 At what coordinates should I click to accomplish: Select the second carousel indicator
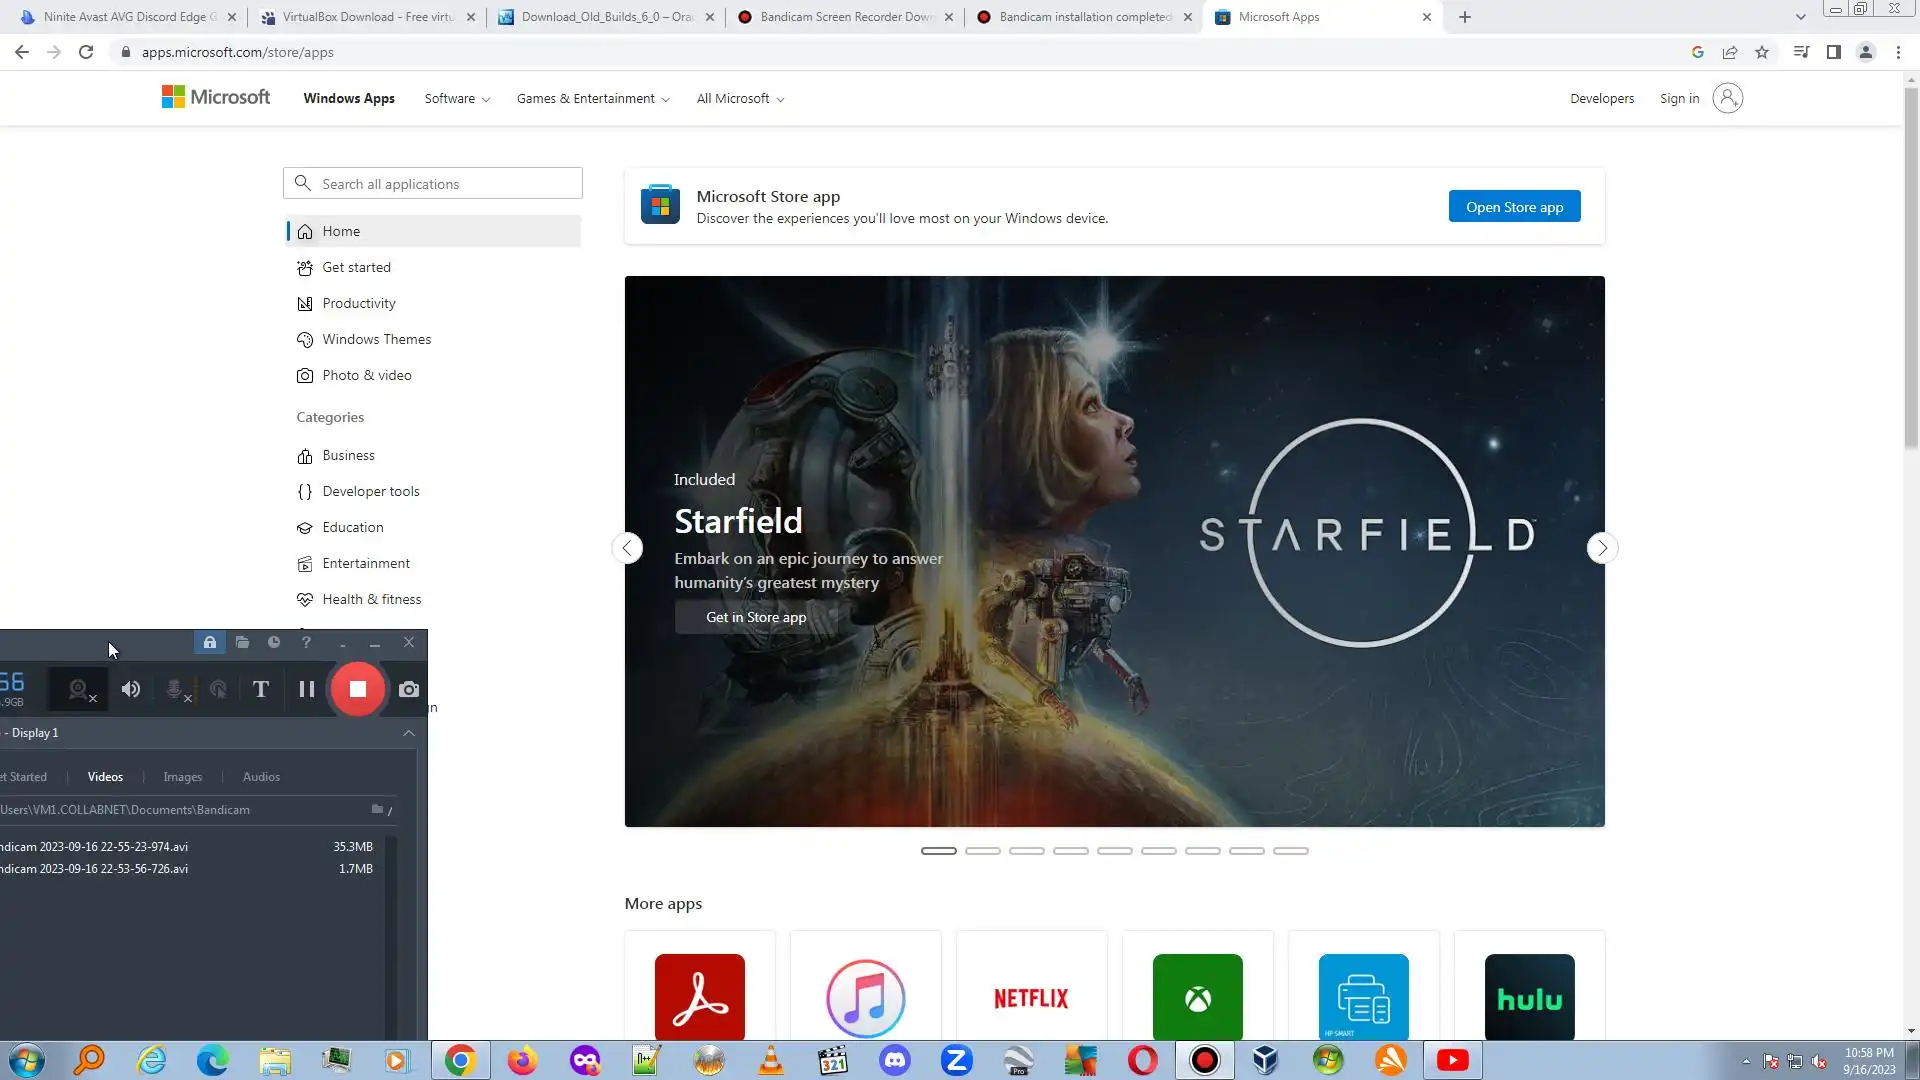[983, 851]
